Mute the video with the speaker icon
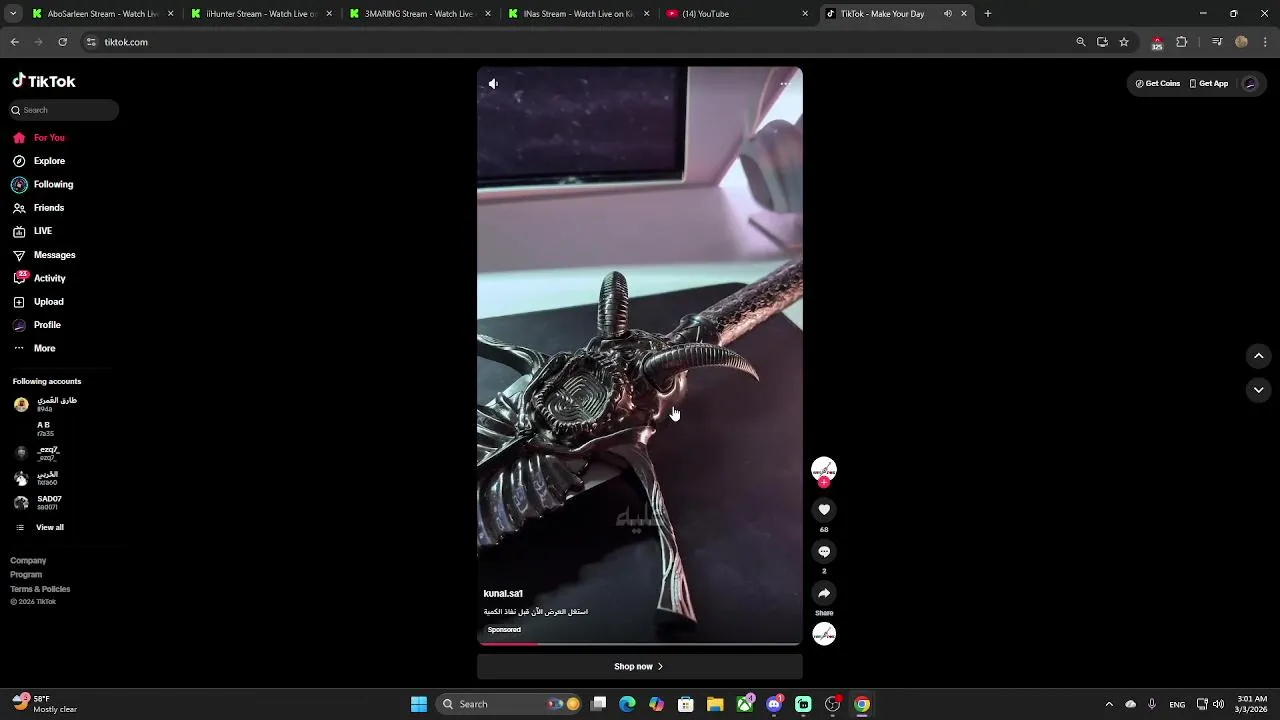The width and height of the screenshot is (1280, 720). pos(493,84)
